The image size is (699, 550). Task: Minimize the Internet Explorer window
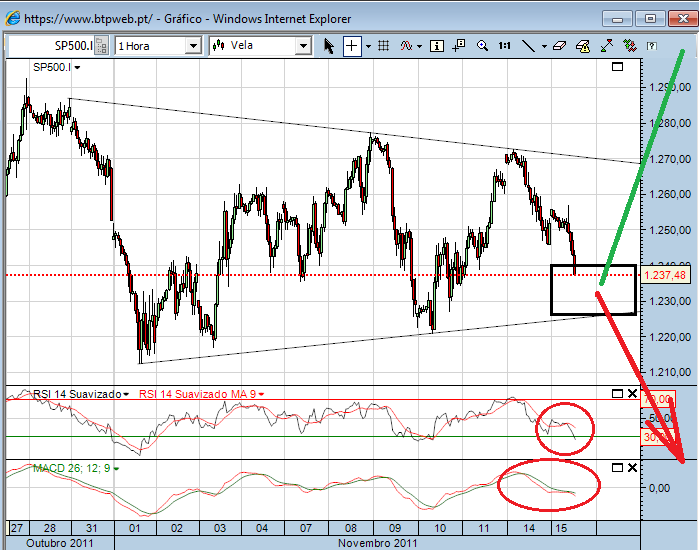coord(617,19)
